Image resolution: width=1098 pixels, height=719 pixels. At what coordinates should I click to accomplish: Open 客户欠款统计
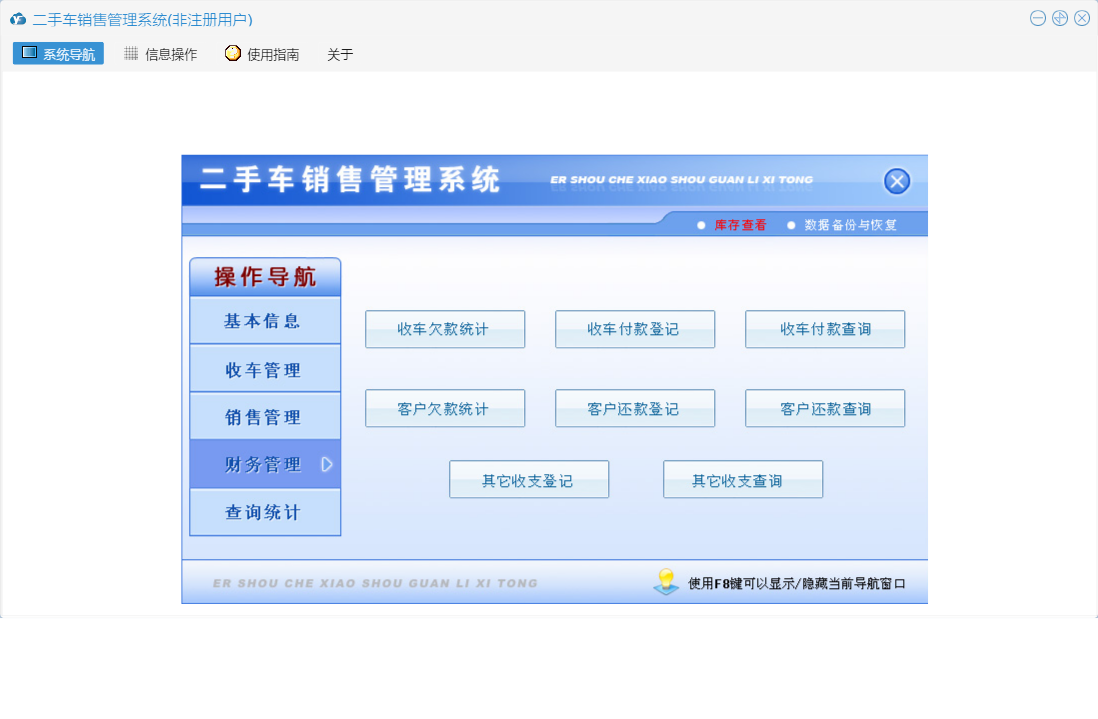point(445,408)
